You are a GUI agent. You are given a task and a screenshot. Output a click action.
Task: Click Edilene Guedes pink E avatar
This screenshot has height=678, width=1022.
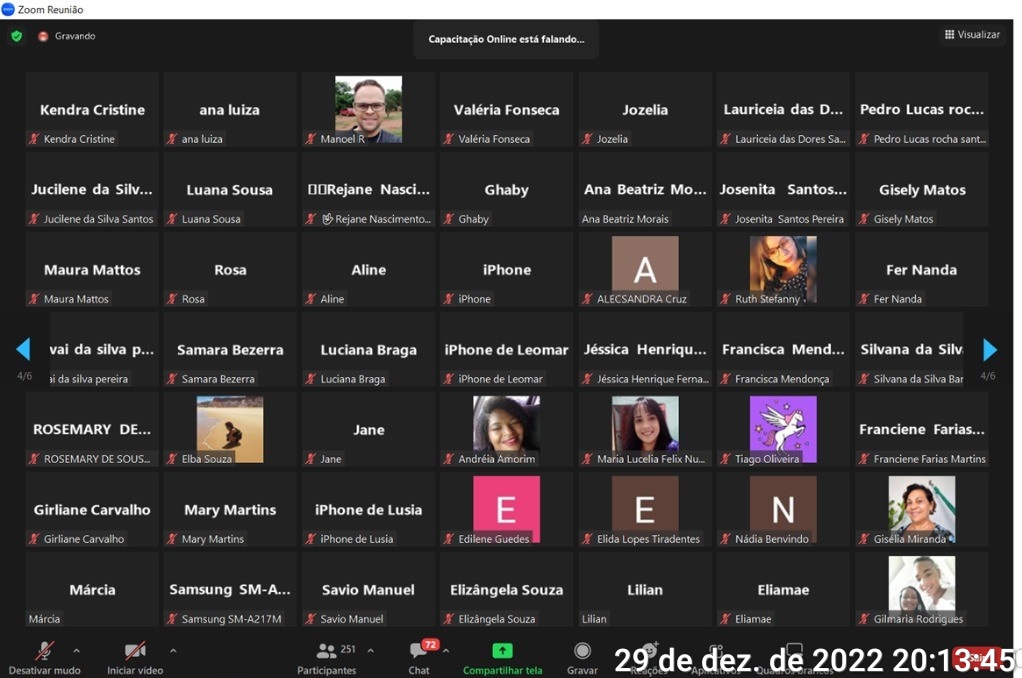tap(506, 508)
